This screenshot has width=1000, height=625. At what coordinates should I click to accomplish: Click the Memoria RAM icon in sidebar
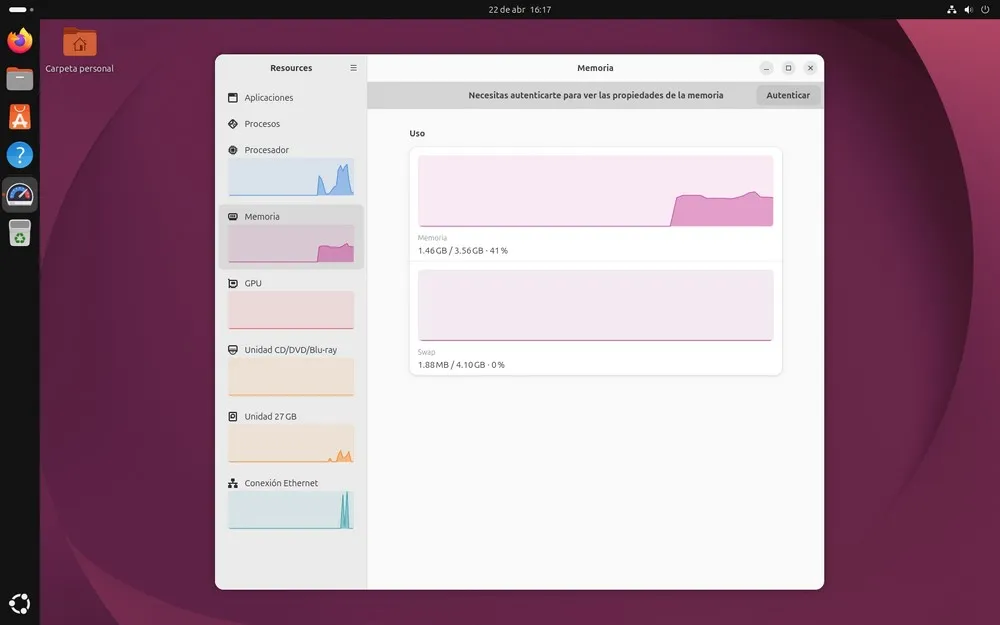[233, 217]
